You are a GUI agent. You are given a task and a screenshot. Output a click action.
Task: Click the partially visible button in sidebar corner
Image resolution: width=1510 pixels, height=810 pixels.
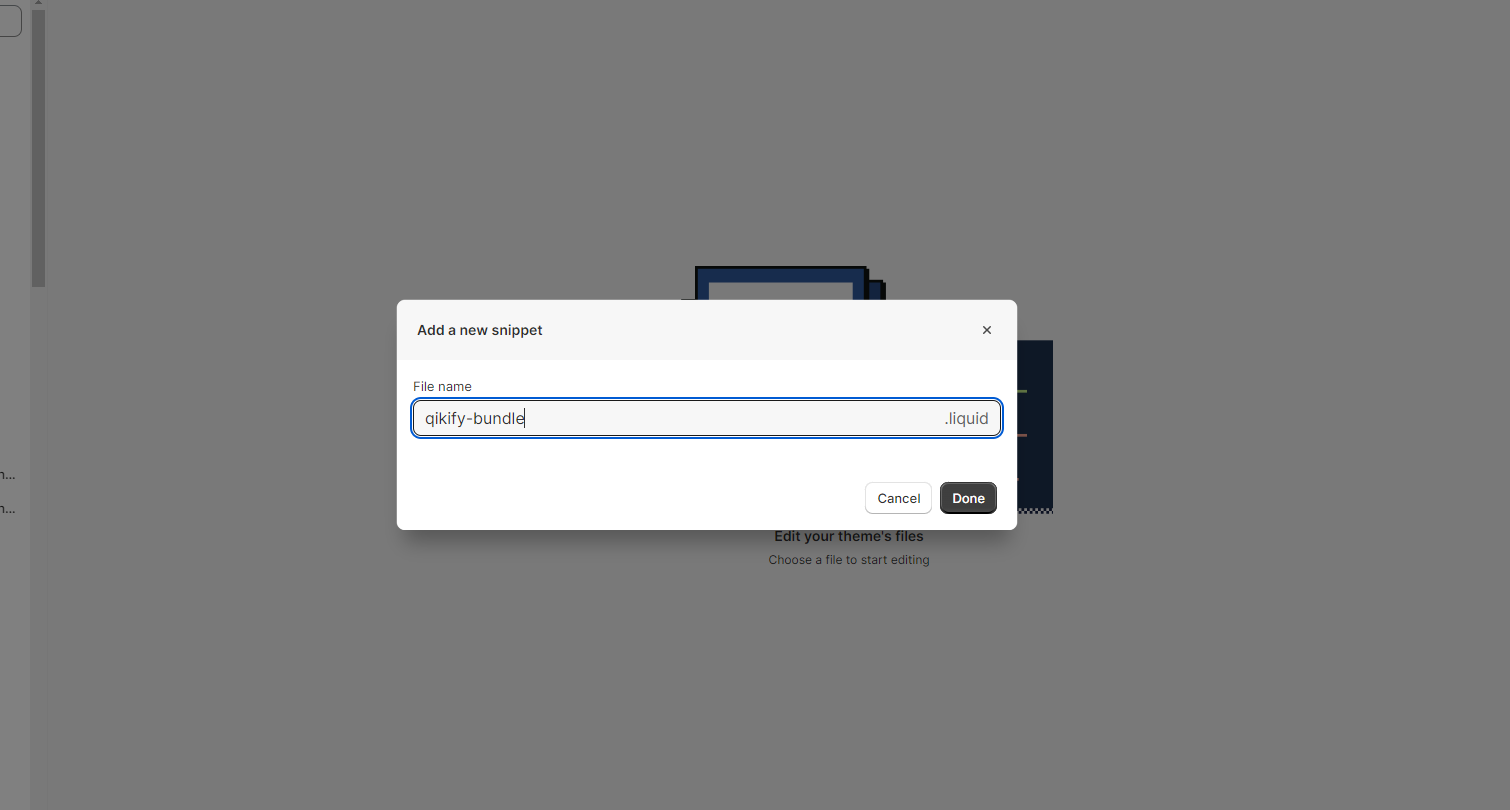coord(10,21)
